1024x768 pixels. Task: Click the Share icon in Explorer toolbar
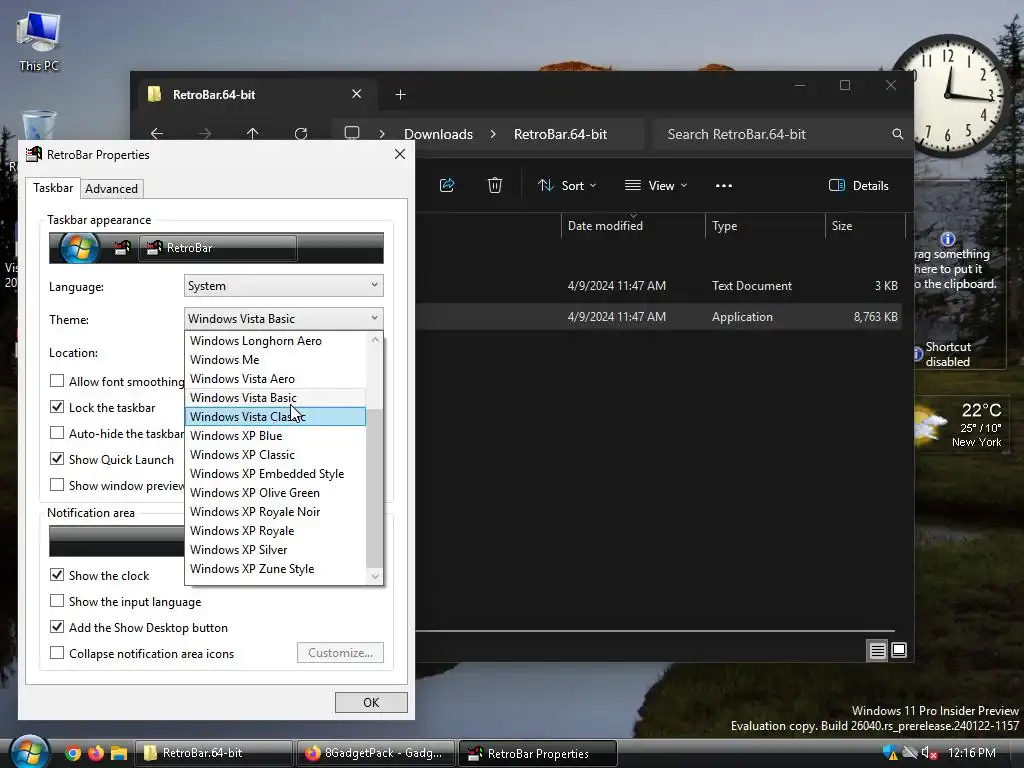tap(447, 185)
